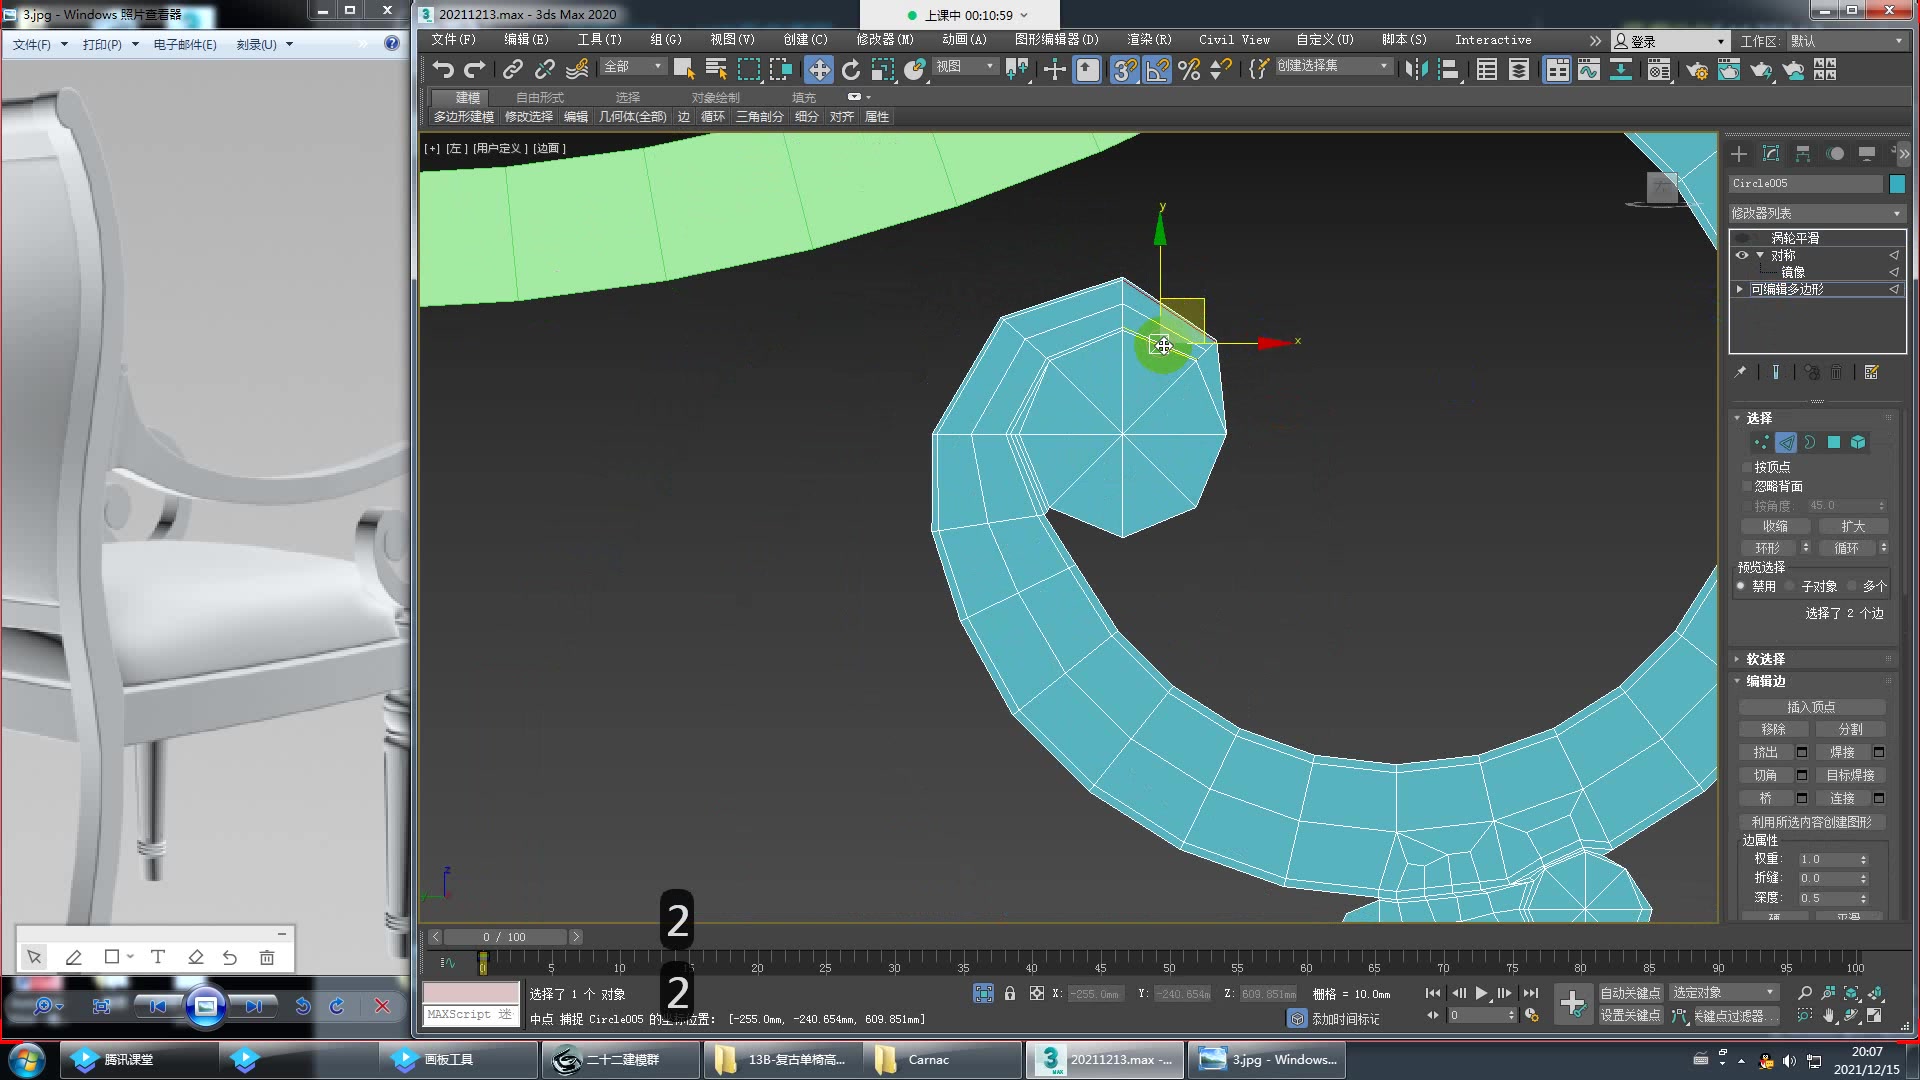The image size is (1920, 1080).
Task: Select the 子对象 preview selection radio
Action: click(x=1791, y=586)
